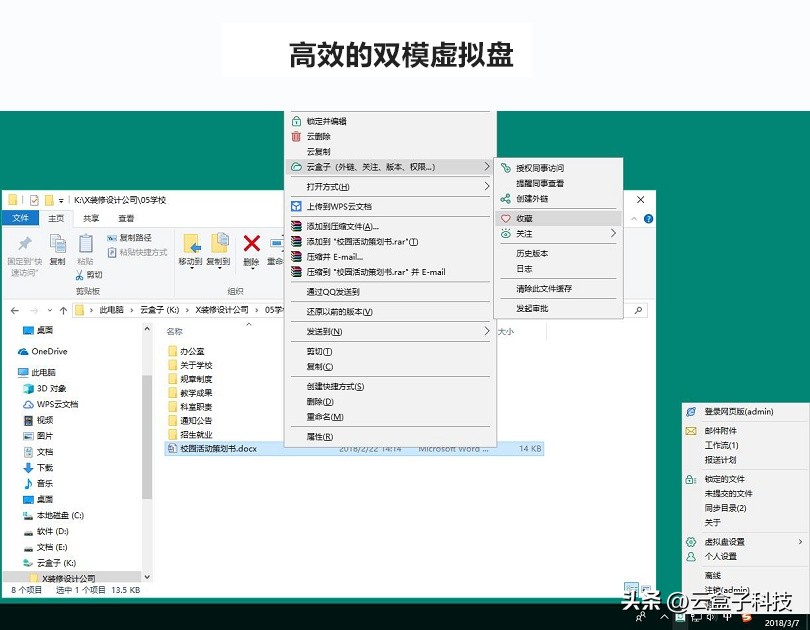Image resolution: width=810 pixels, height=630 pixels.
Task: Expand the 关注 submenu arrow
Action: click(614, 234)
